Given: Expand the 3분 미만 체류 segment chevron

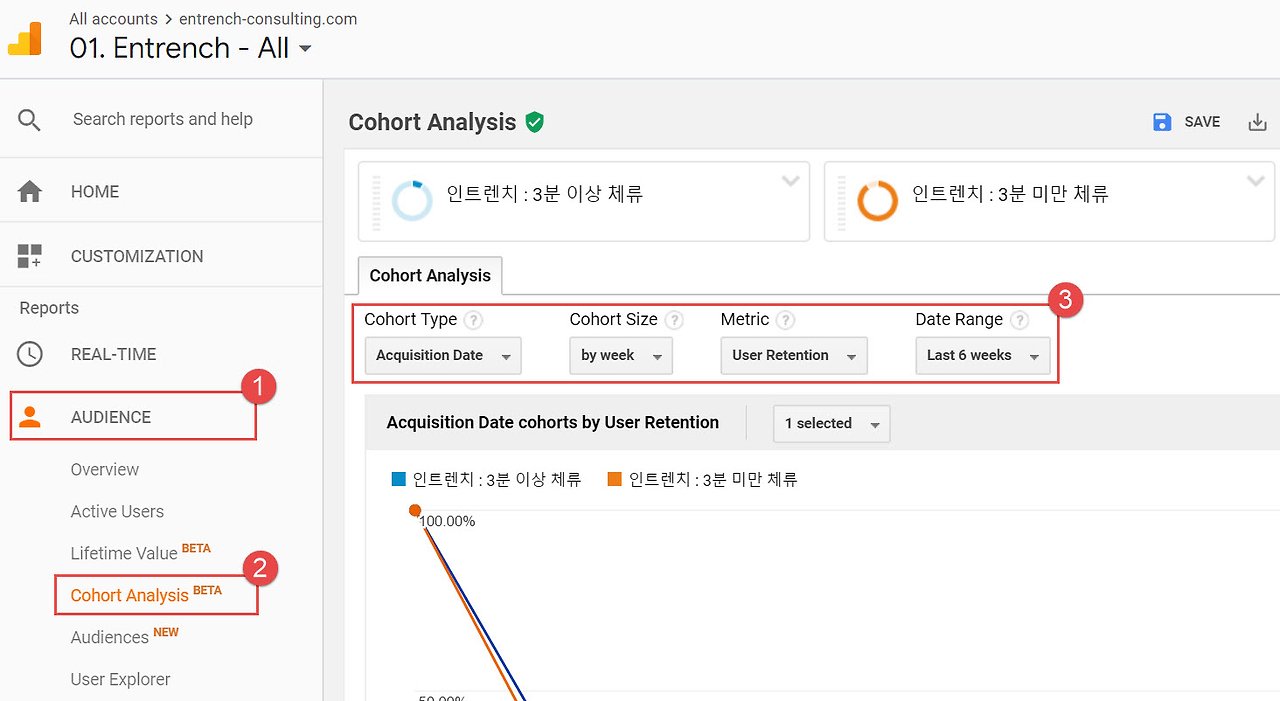Looking at the screenshot, I should pyautogui.click(x=1256, y=181).
